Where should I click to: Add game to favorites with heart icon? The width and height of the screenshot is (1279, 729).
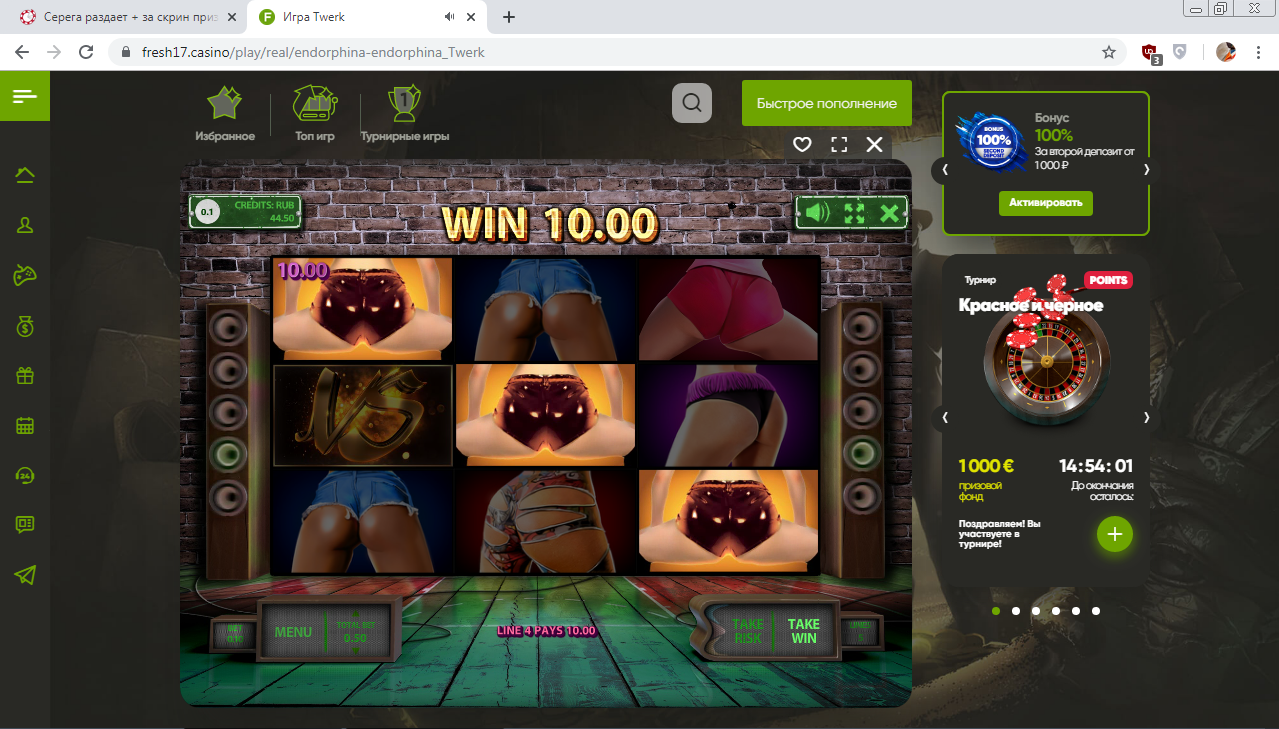[802, 144]
